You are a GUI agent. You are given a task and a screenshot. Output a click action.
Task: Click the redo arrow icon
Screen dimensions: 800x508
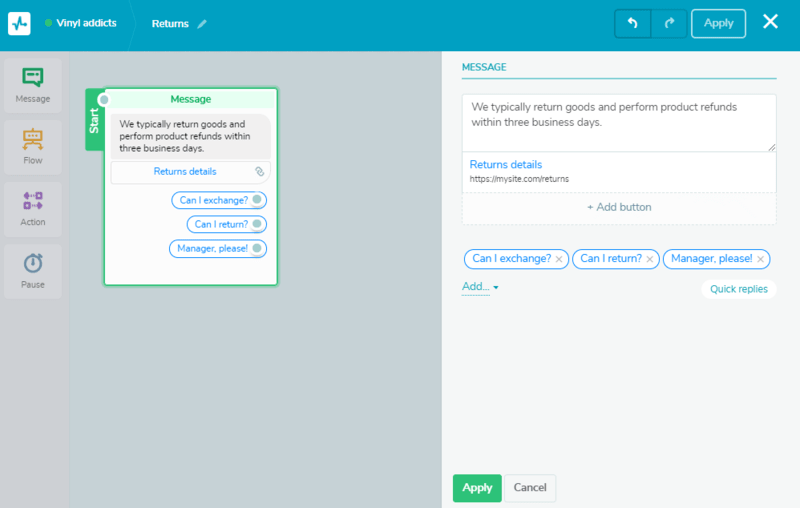coord(669,23)
